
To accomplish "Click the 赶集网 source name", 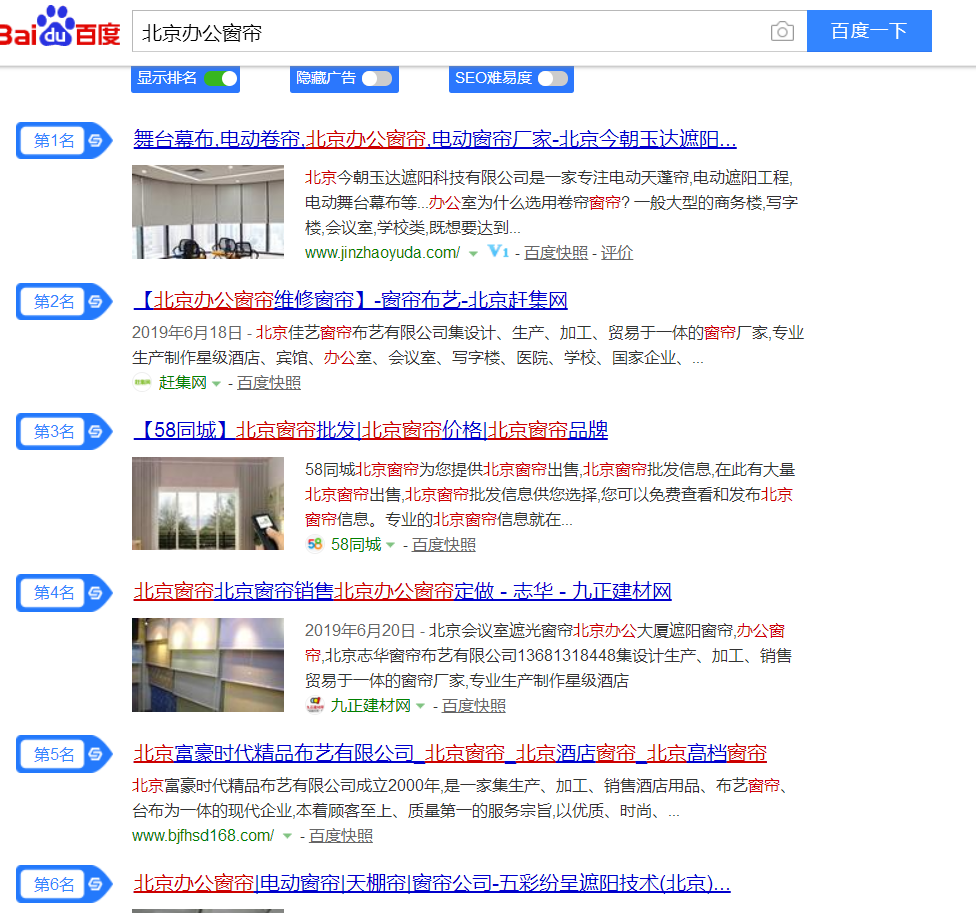I will pyautogui.click(x=182, y=383).
